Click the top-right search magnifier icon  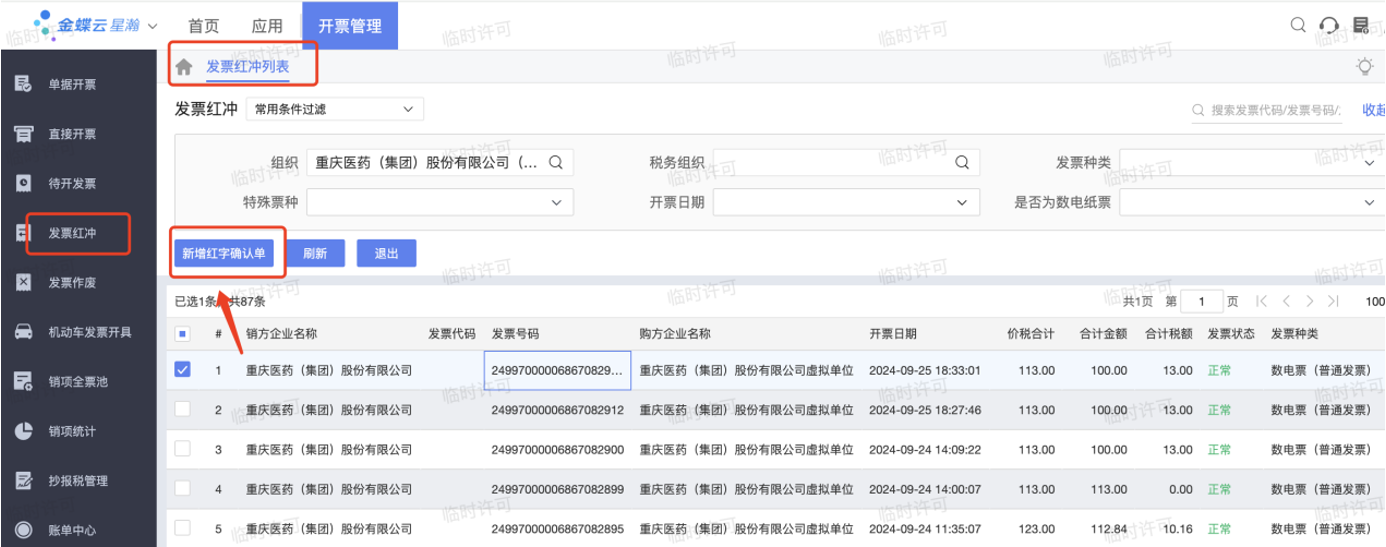(x=1298, y=25)
